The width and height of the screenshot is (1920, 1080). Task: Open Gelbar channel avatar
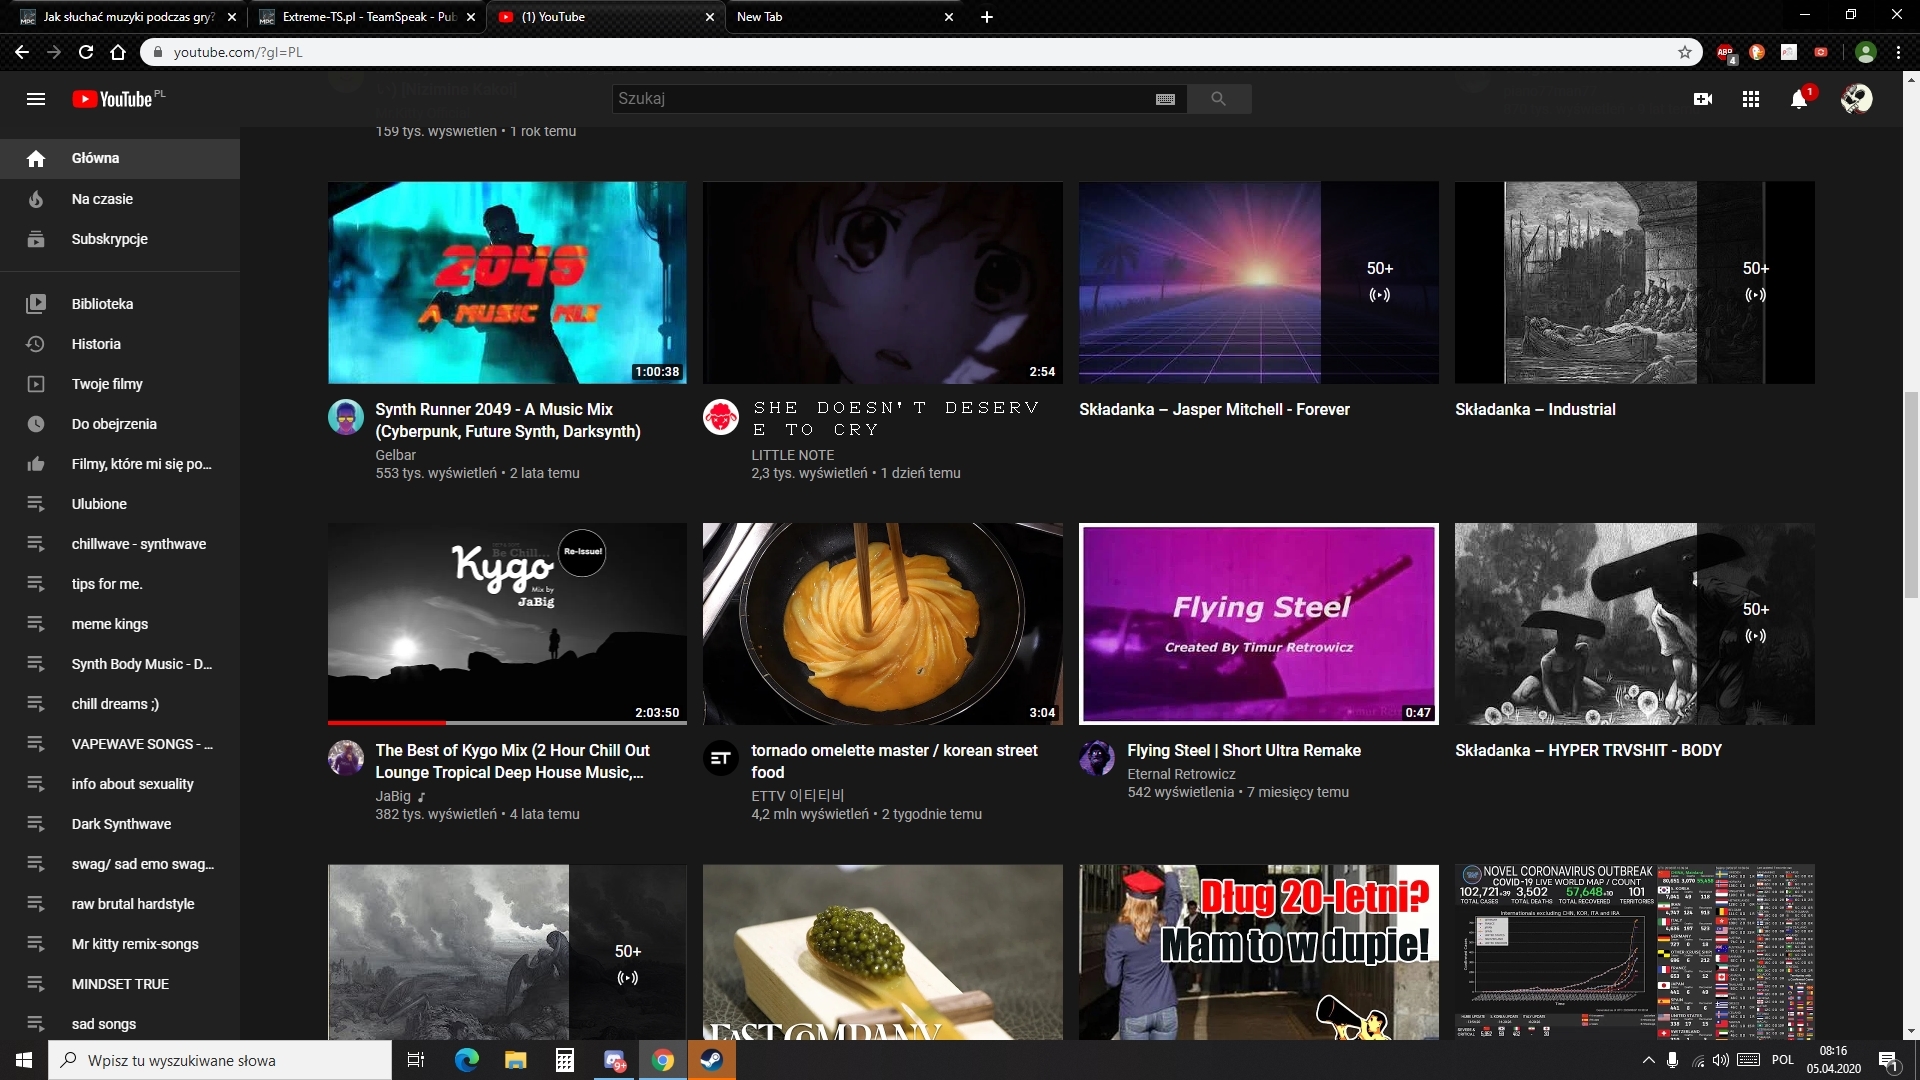(346, 417)
